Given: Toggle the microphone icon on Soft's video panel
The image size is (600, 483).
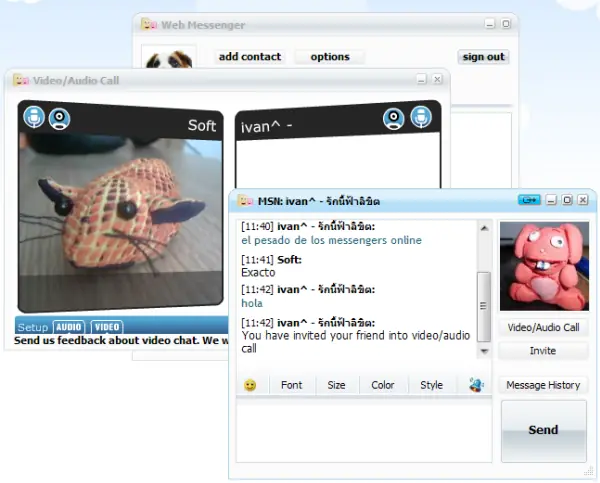Looking at the screenshot, I should click(x=34, y=117).
